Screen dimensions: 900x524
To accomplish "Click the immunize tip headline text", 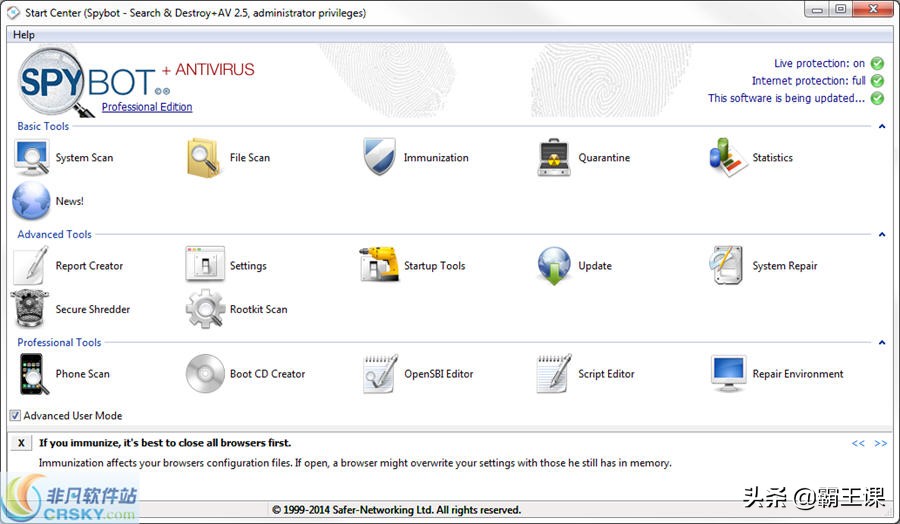I will 165,443.
